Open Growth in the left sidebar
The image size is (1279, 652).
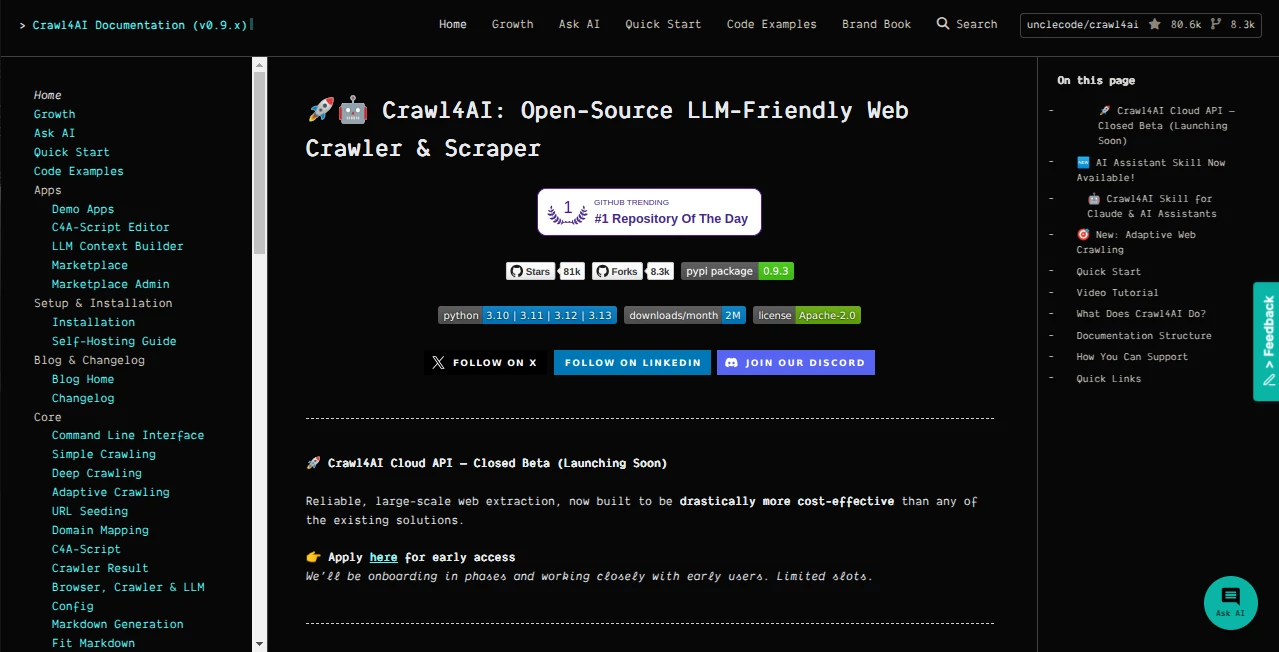55,114
